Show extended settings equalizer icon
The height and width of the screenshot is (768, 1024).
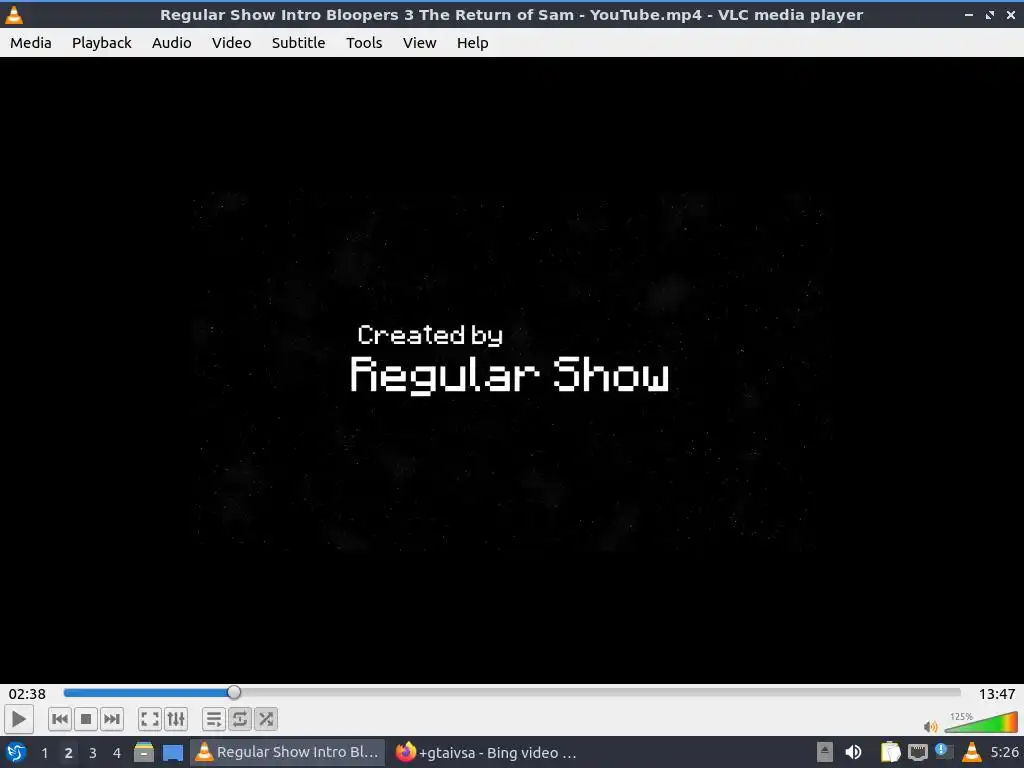coord(176,720)
